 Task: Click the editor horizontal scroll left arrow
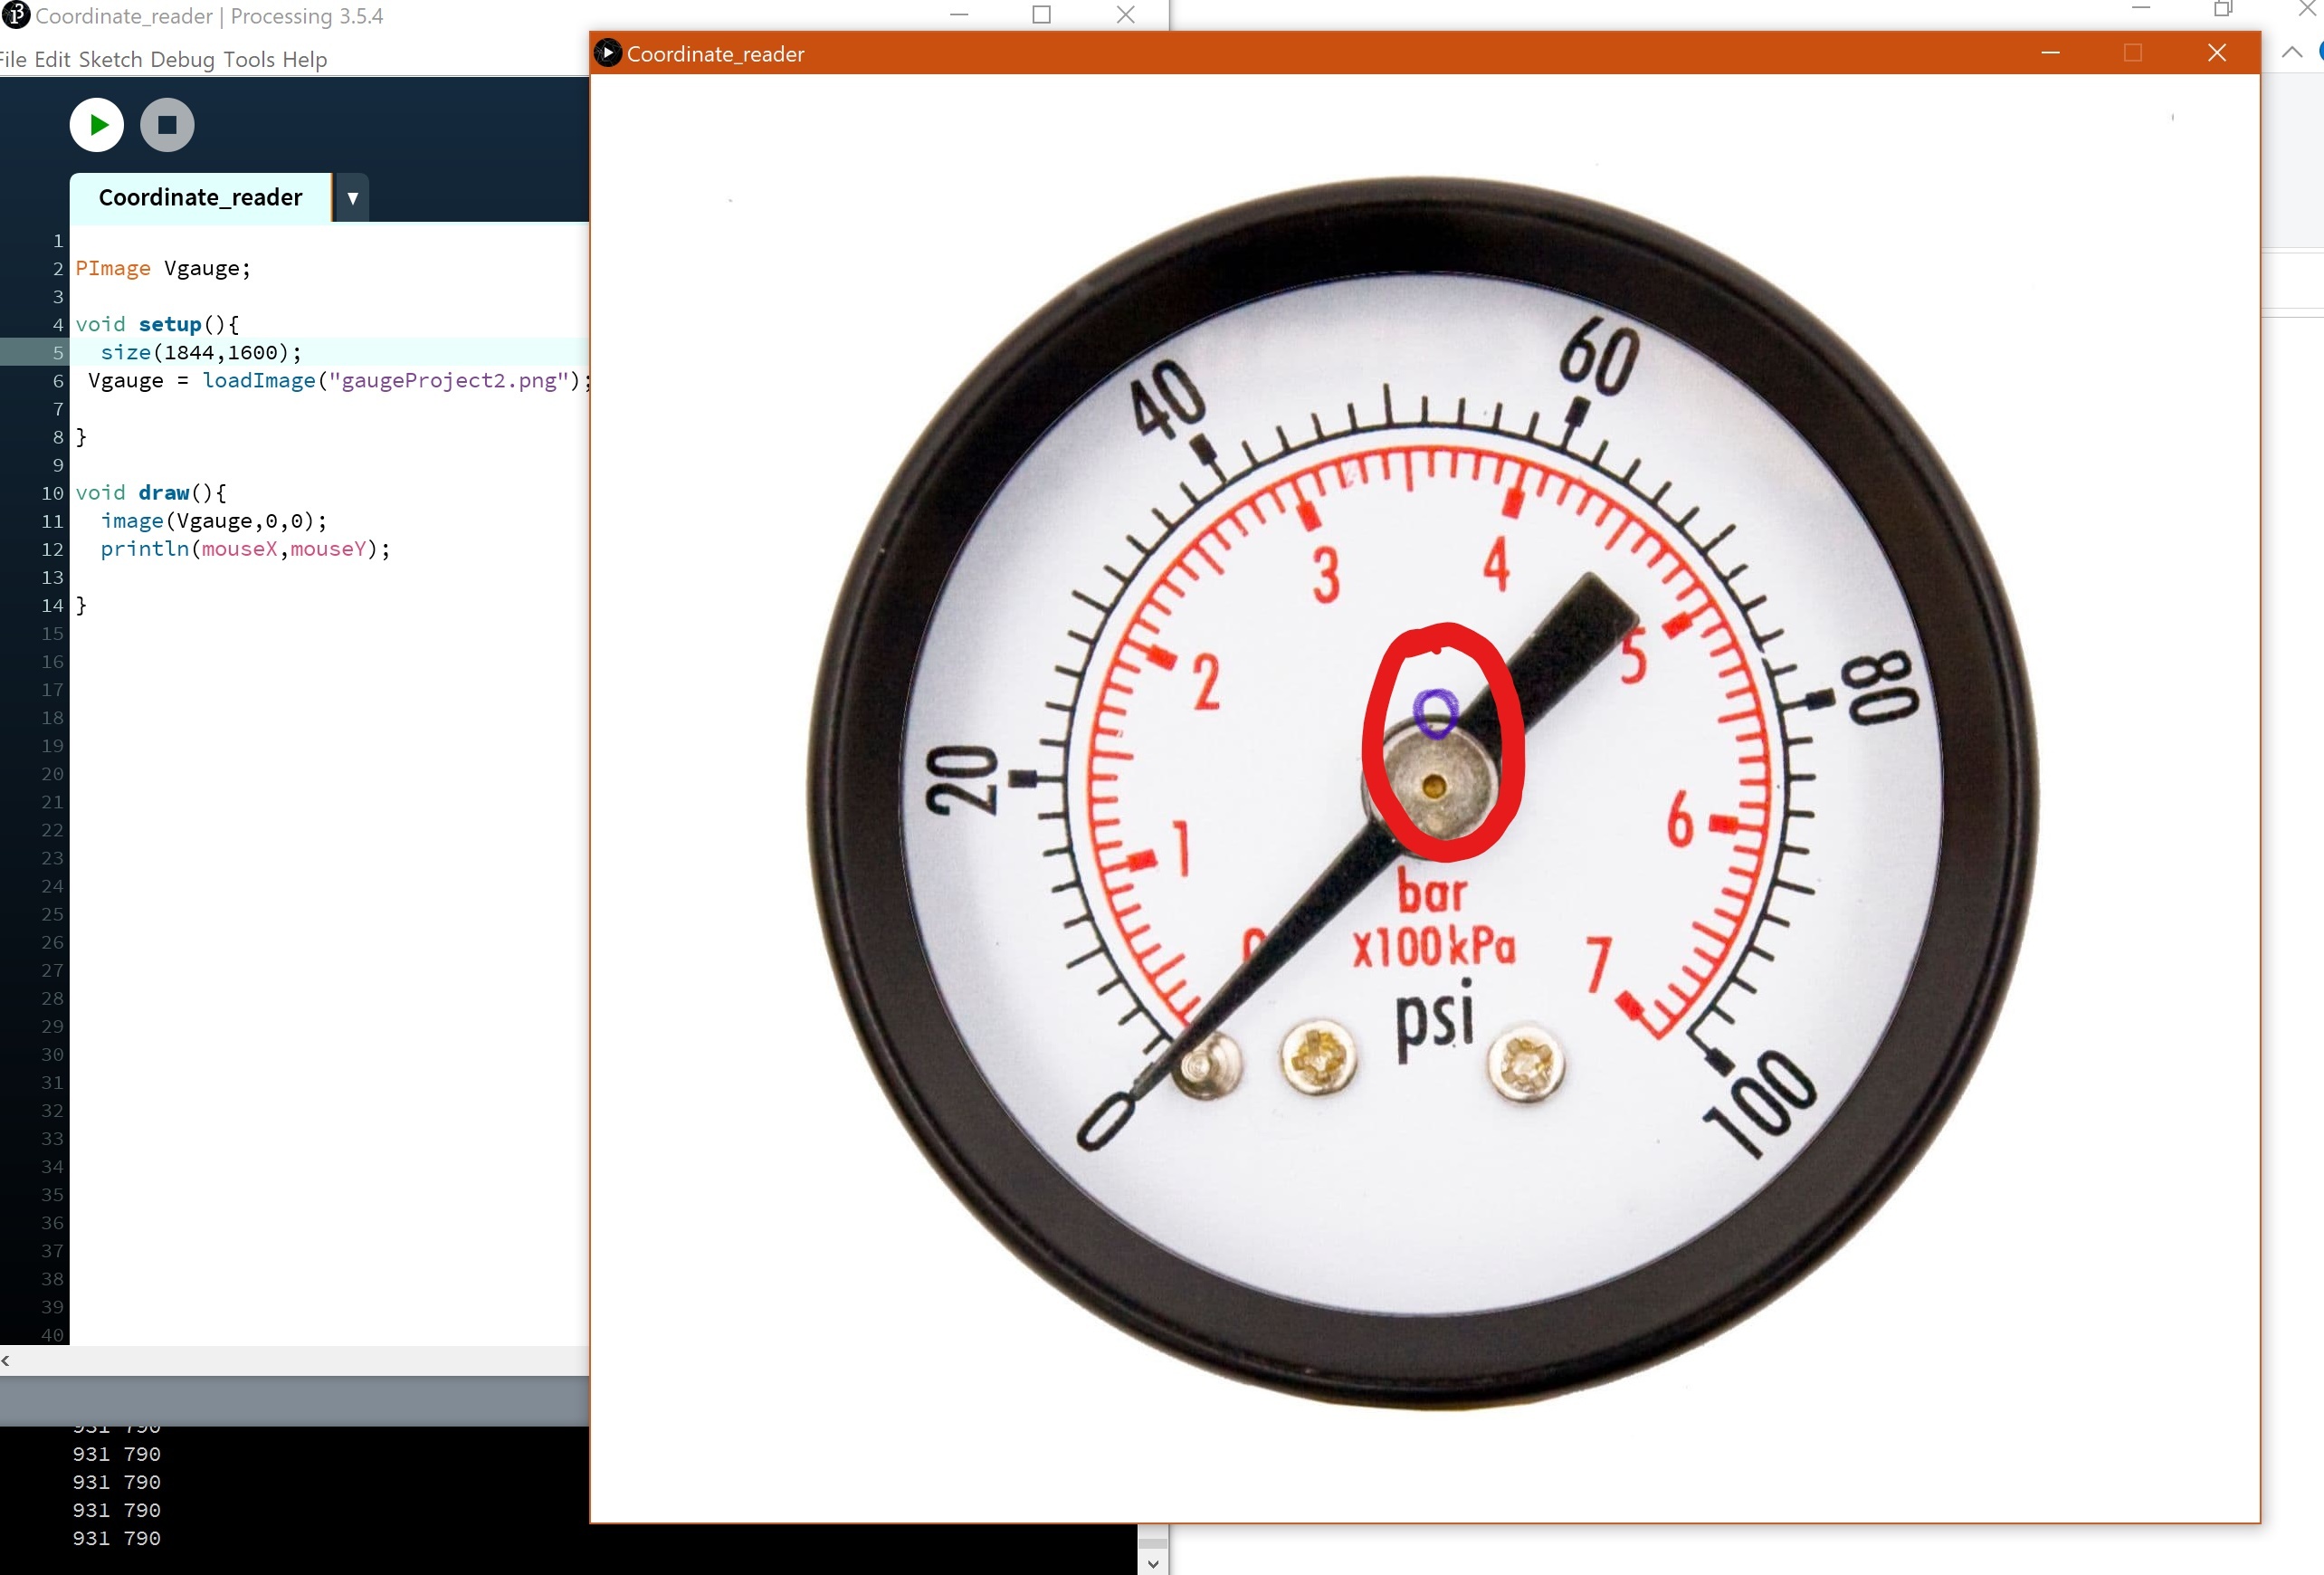[x=6, y=1360]
